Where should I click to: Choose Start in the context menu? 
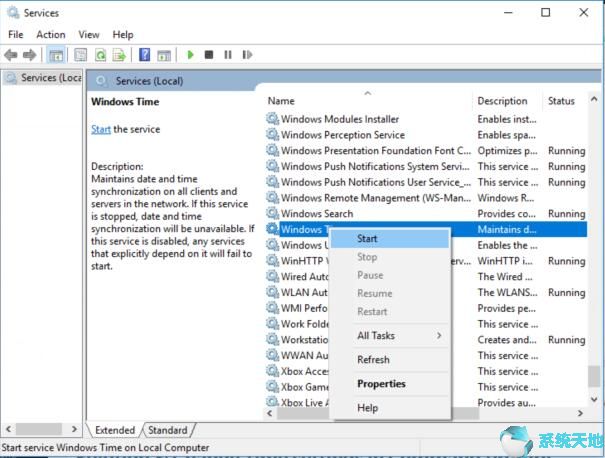pos(390,239)
